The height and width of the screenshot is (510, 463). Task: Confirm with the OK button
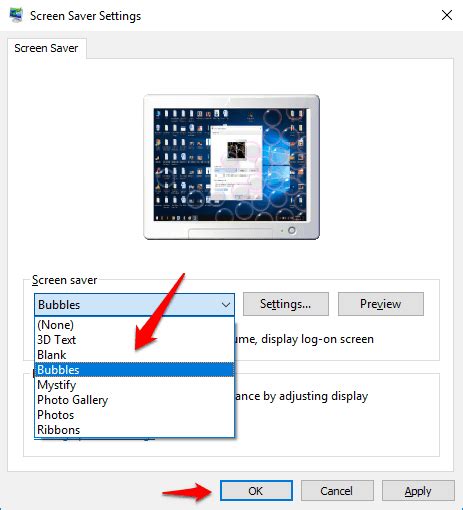pos(256,491)
